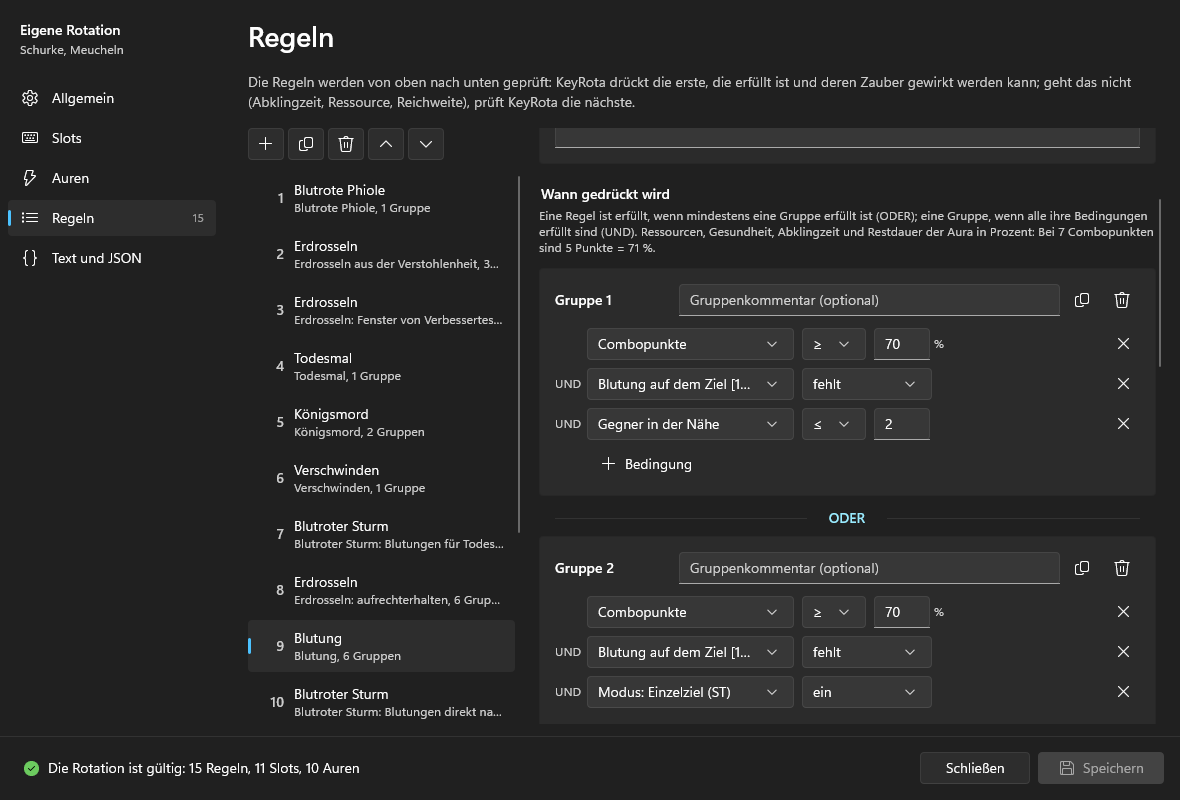This screenshot has width=1180, height=800.
Task: Delete the selected rule using trash icon
Action: click(x=345, y=144)
